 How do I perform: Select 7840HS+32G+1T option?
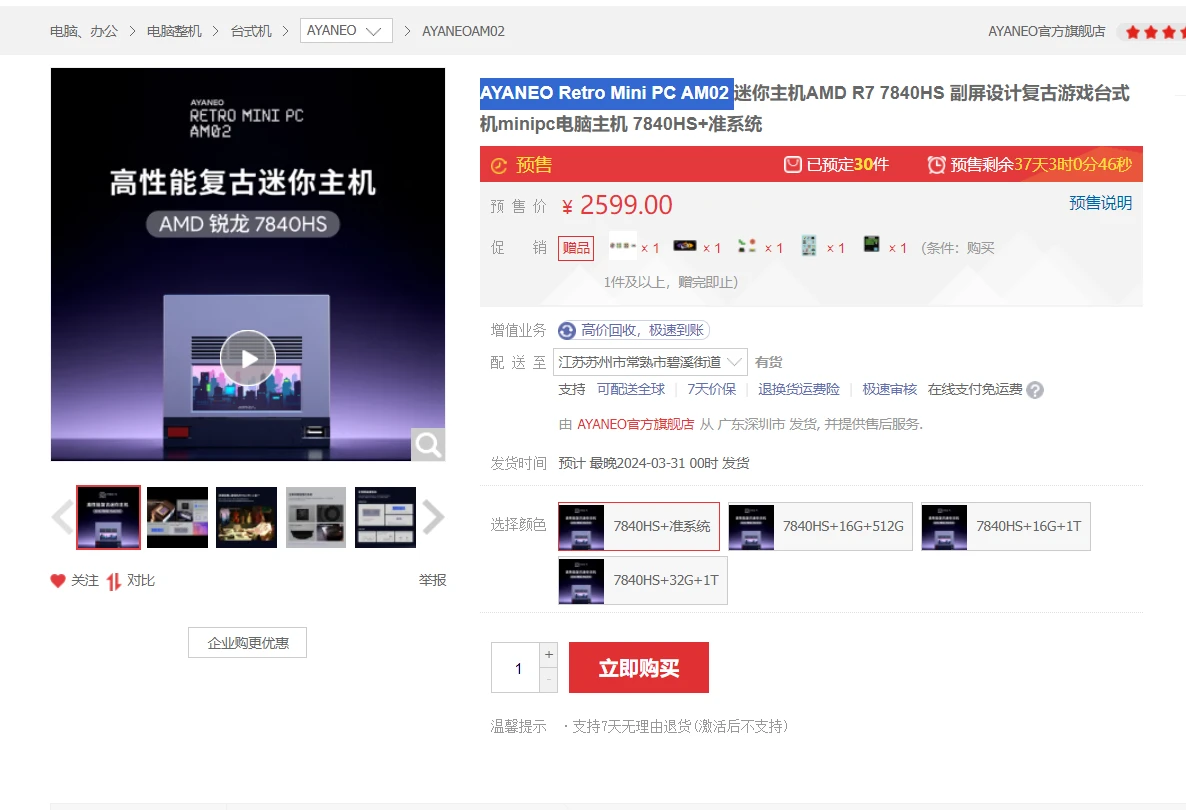pyautogui.click(x=643, y=580)
